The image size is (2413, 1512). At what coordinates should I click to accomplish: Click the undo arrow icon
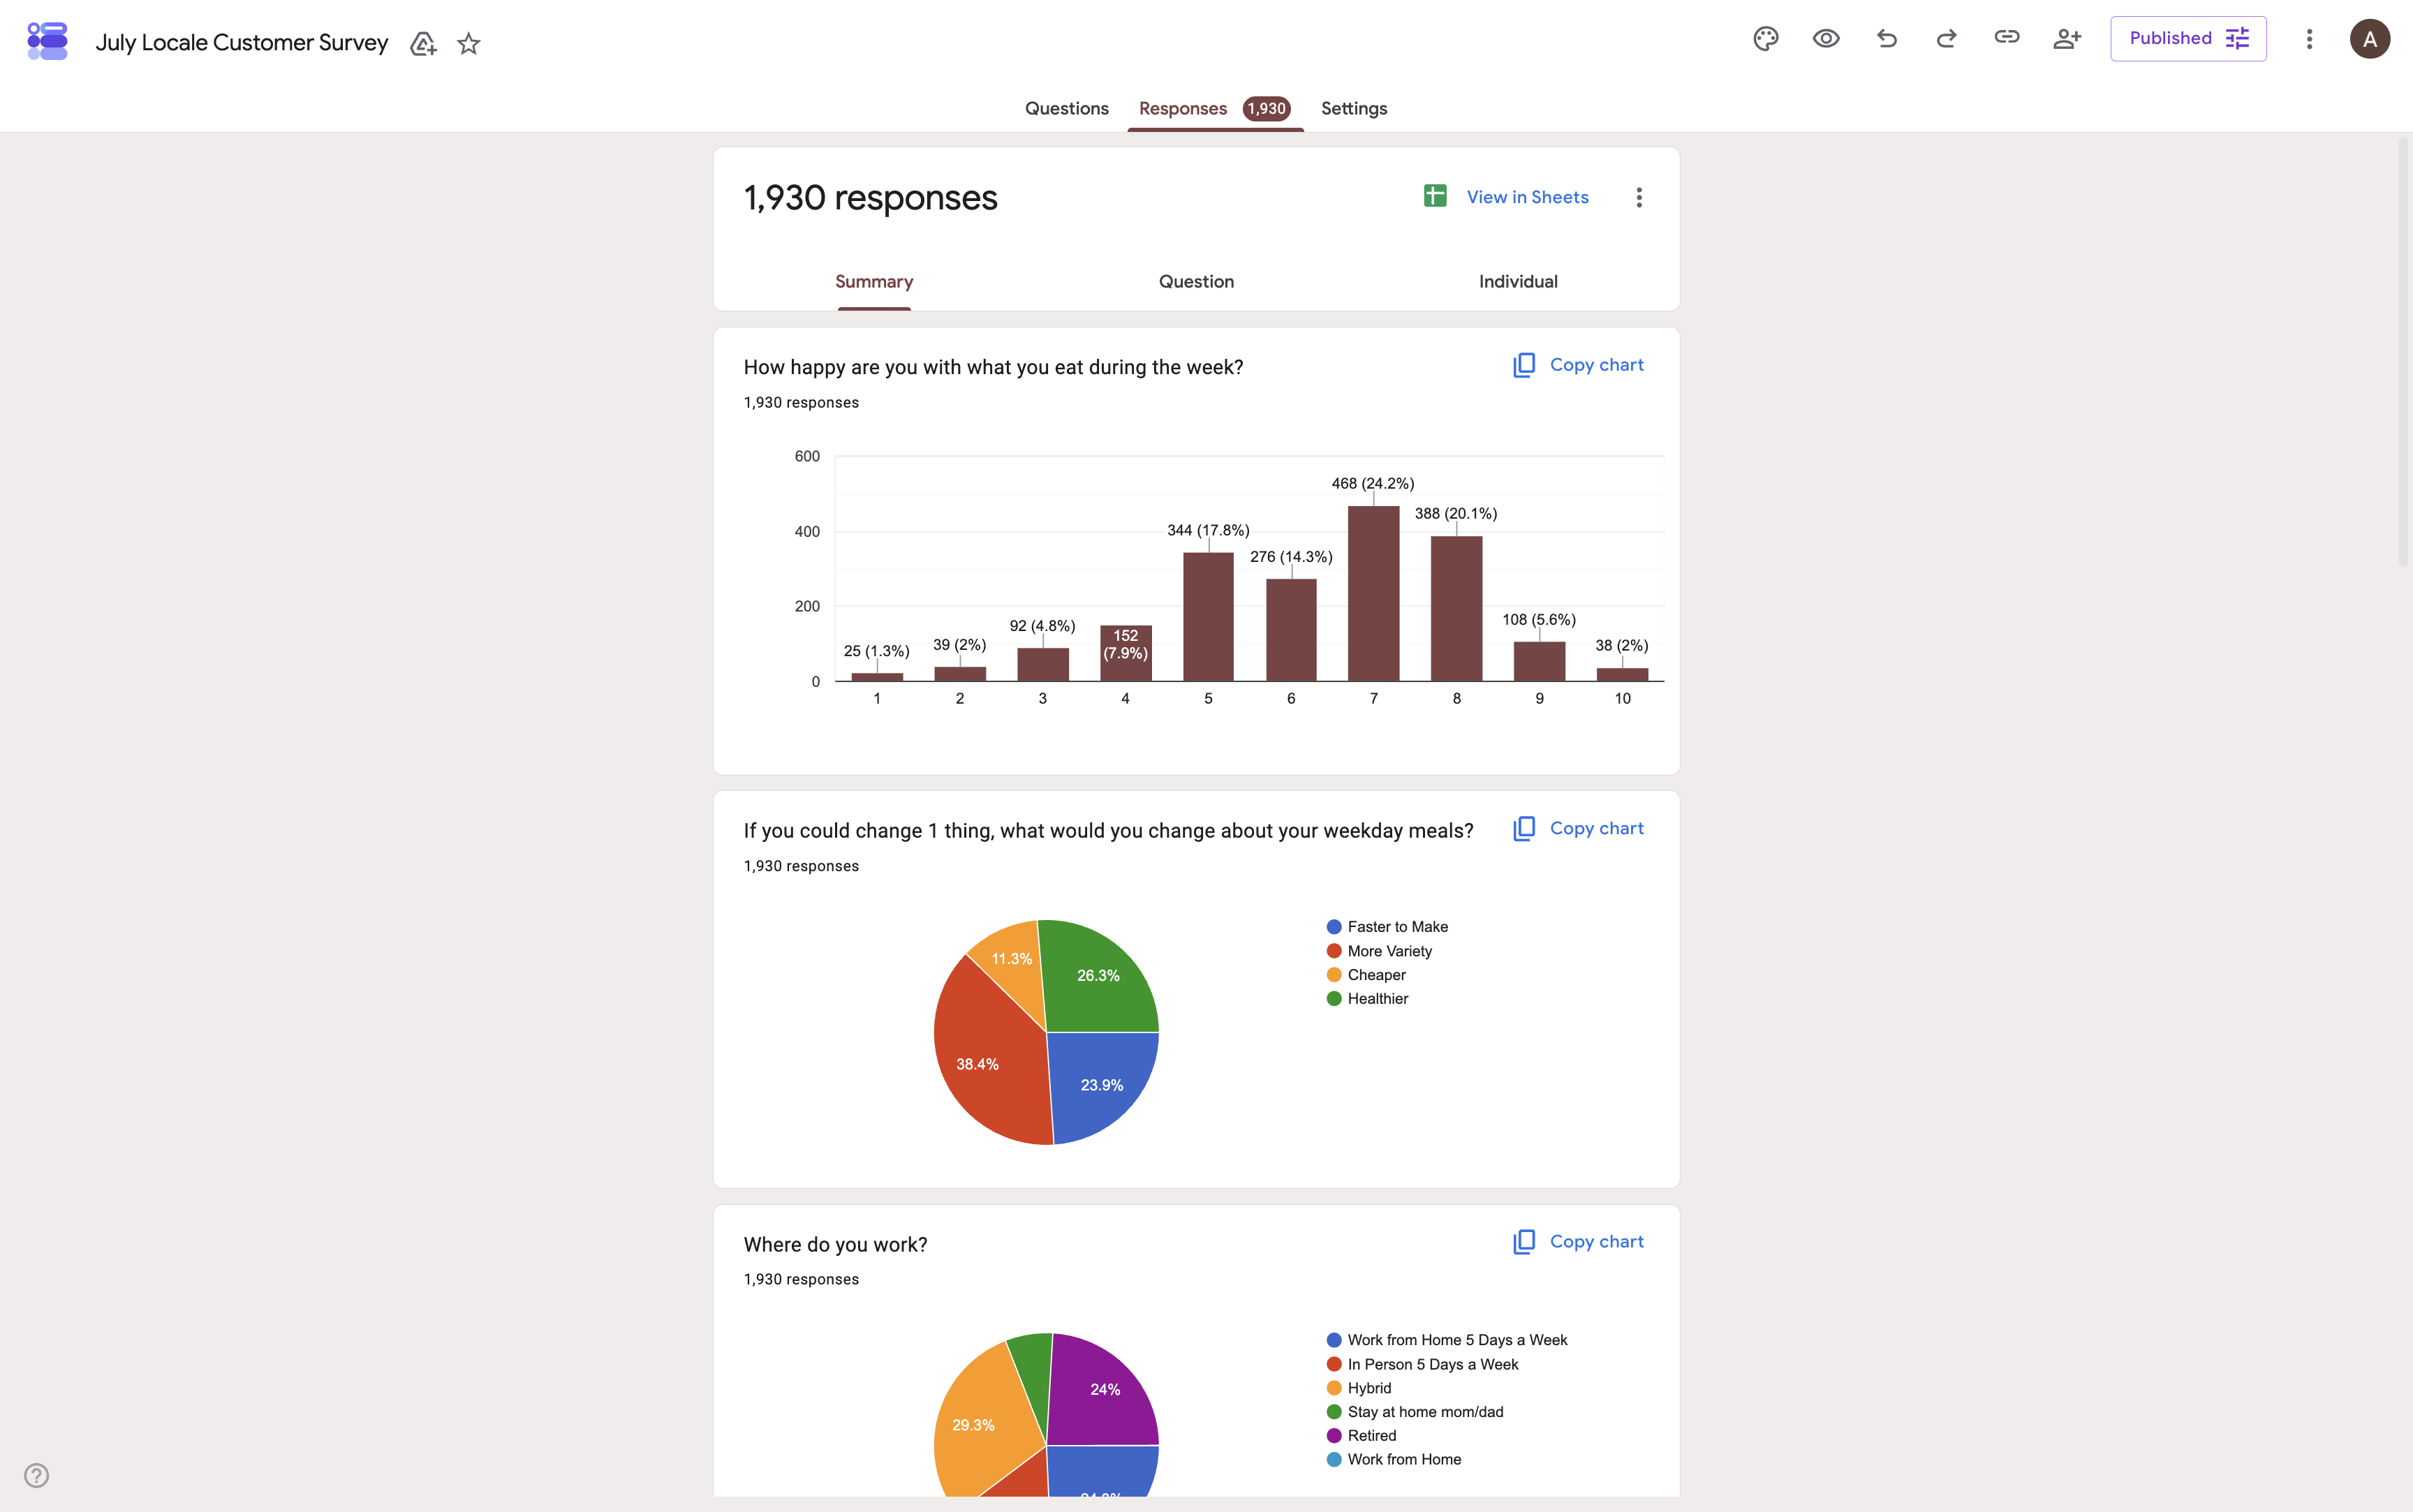pos(1886,38)
